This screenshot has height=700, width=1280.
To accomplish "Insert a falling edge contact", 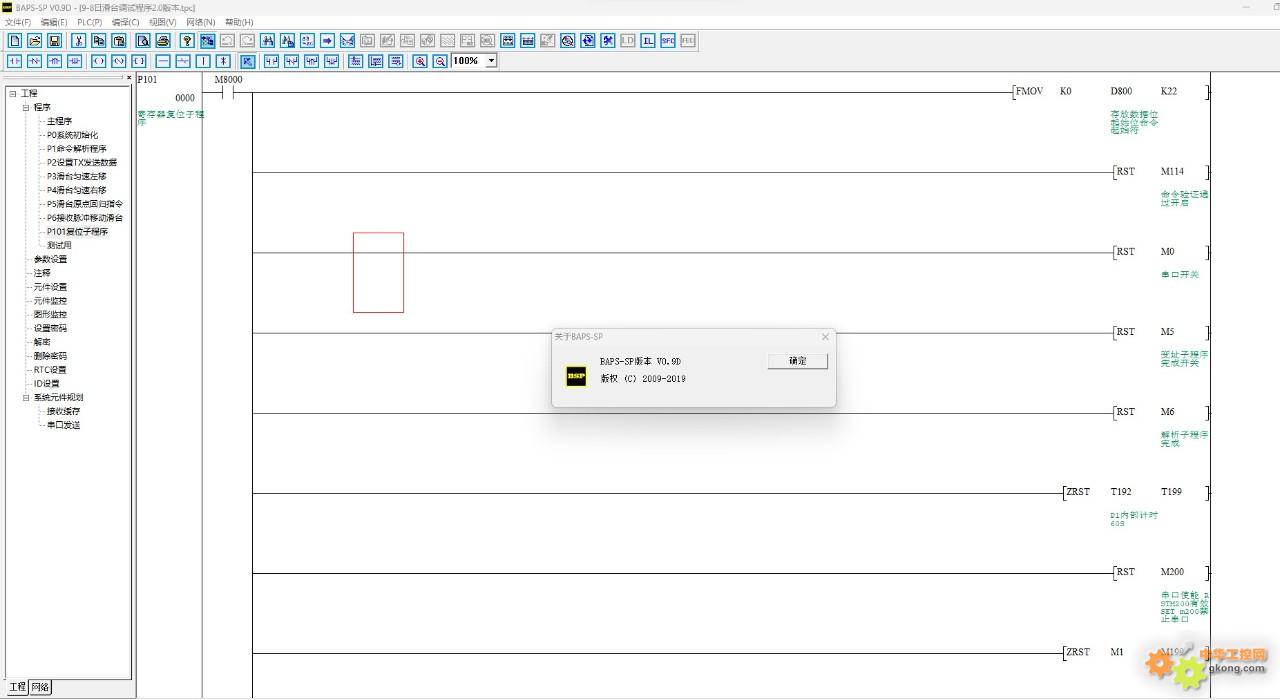I will point(74,61).
